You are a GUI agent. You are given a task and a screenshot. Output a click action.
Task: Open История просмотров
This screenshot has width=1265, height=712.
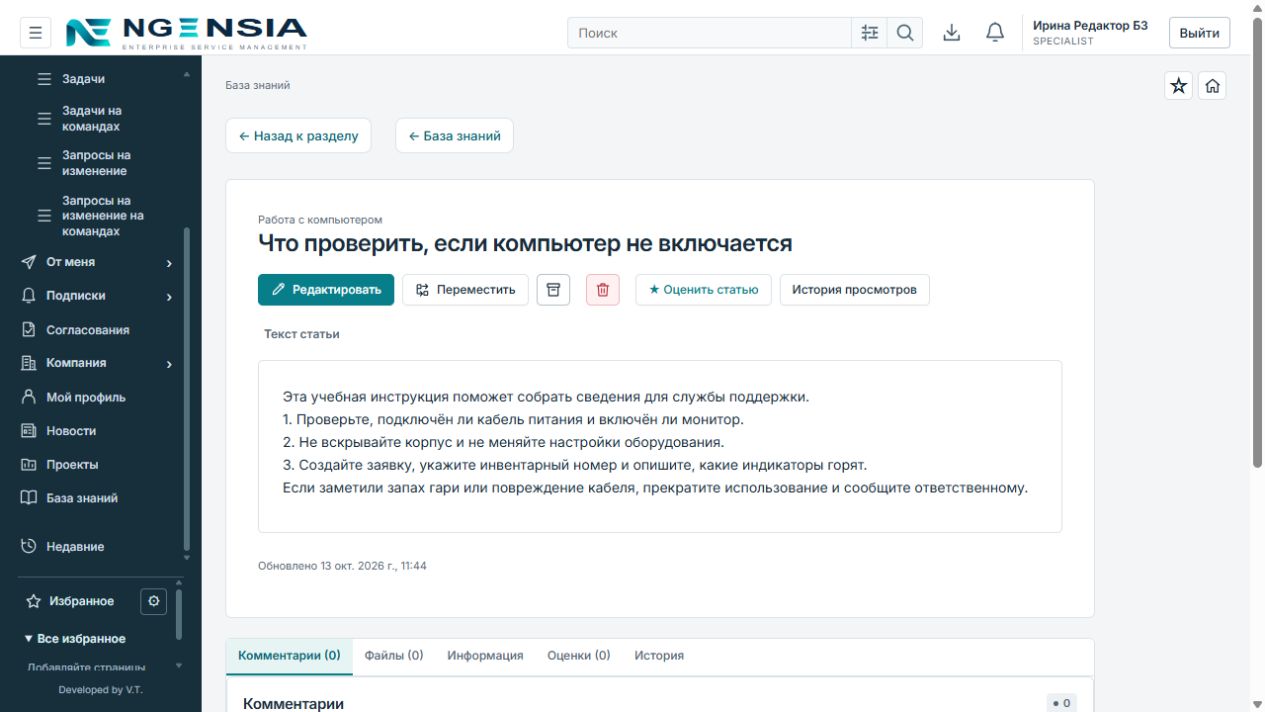(854, 290)
